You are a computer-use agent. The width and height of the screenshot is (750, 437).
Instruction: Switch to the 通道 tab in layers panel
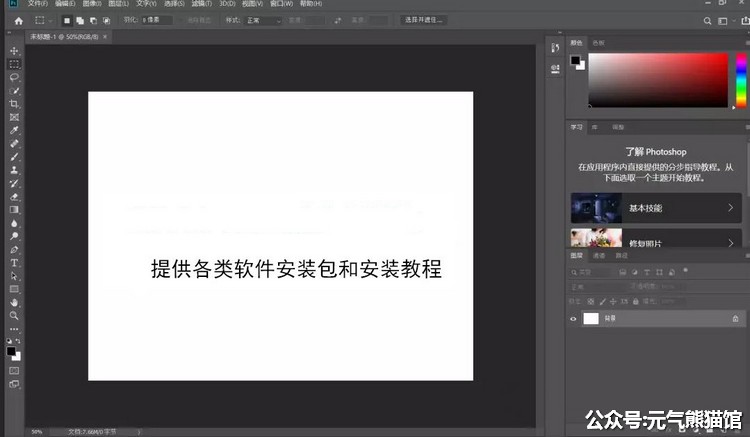pos(598,256)
